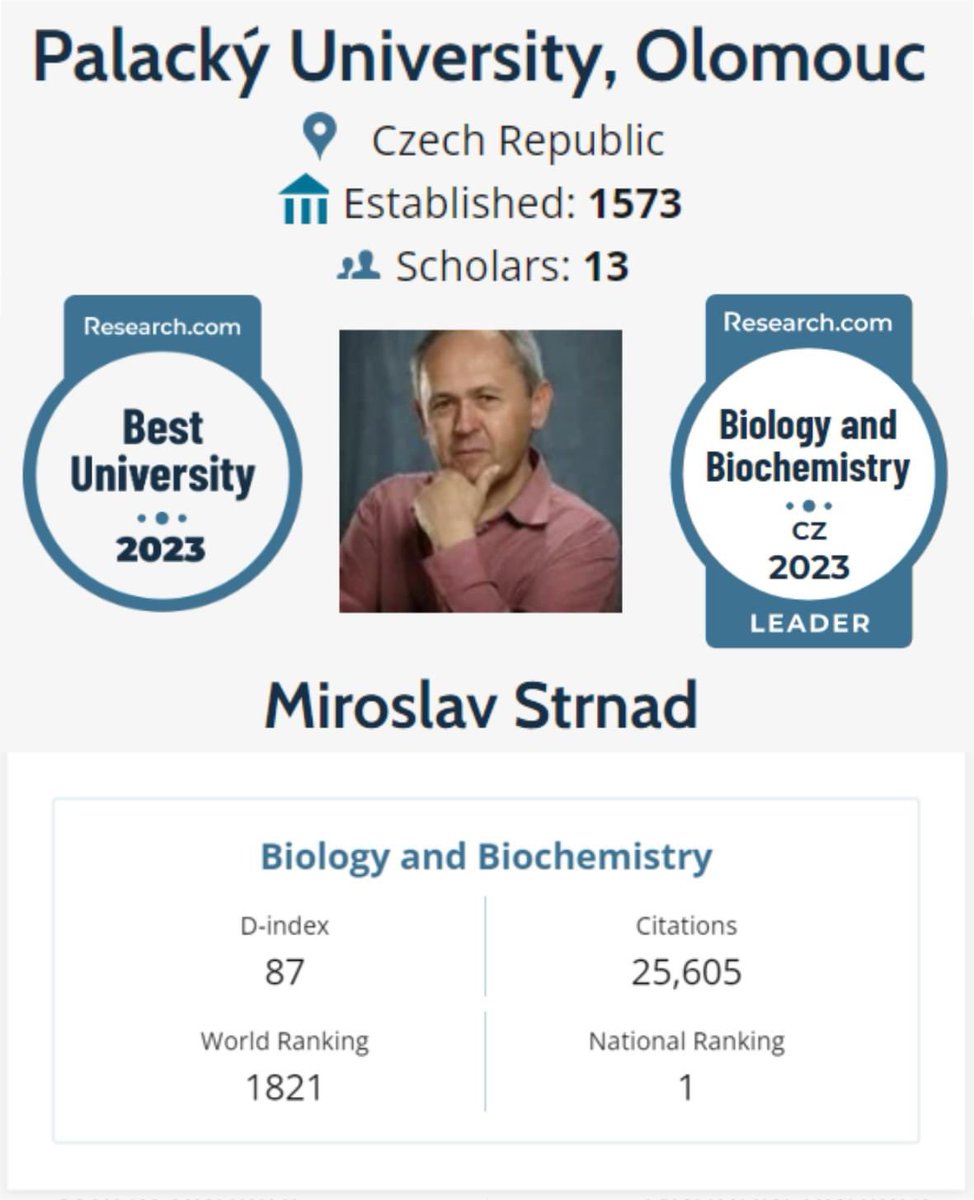
Task: Open Biology and Biochemistry card heading
Action: [486, 857]
